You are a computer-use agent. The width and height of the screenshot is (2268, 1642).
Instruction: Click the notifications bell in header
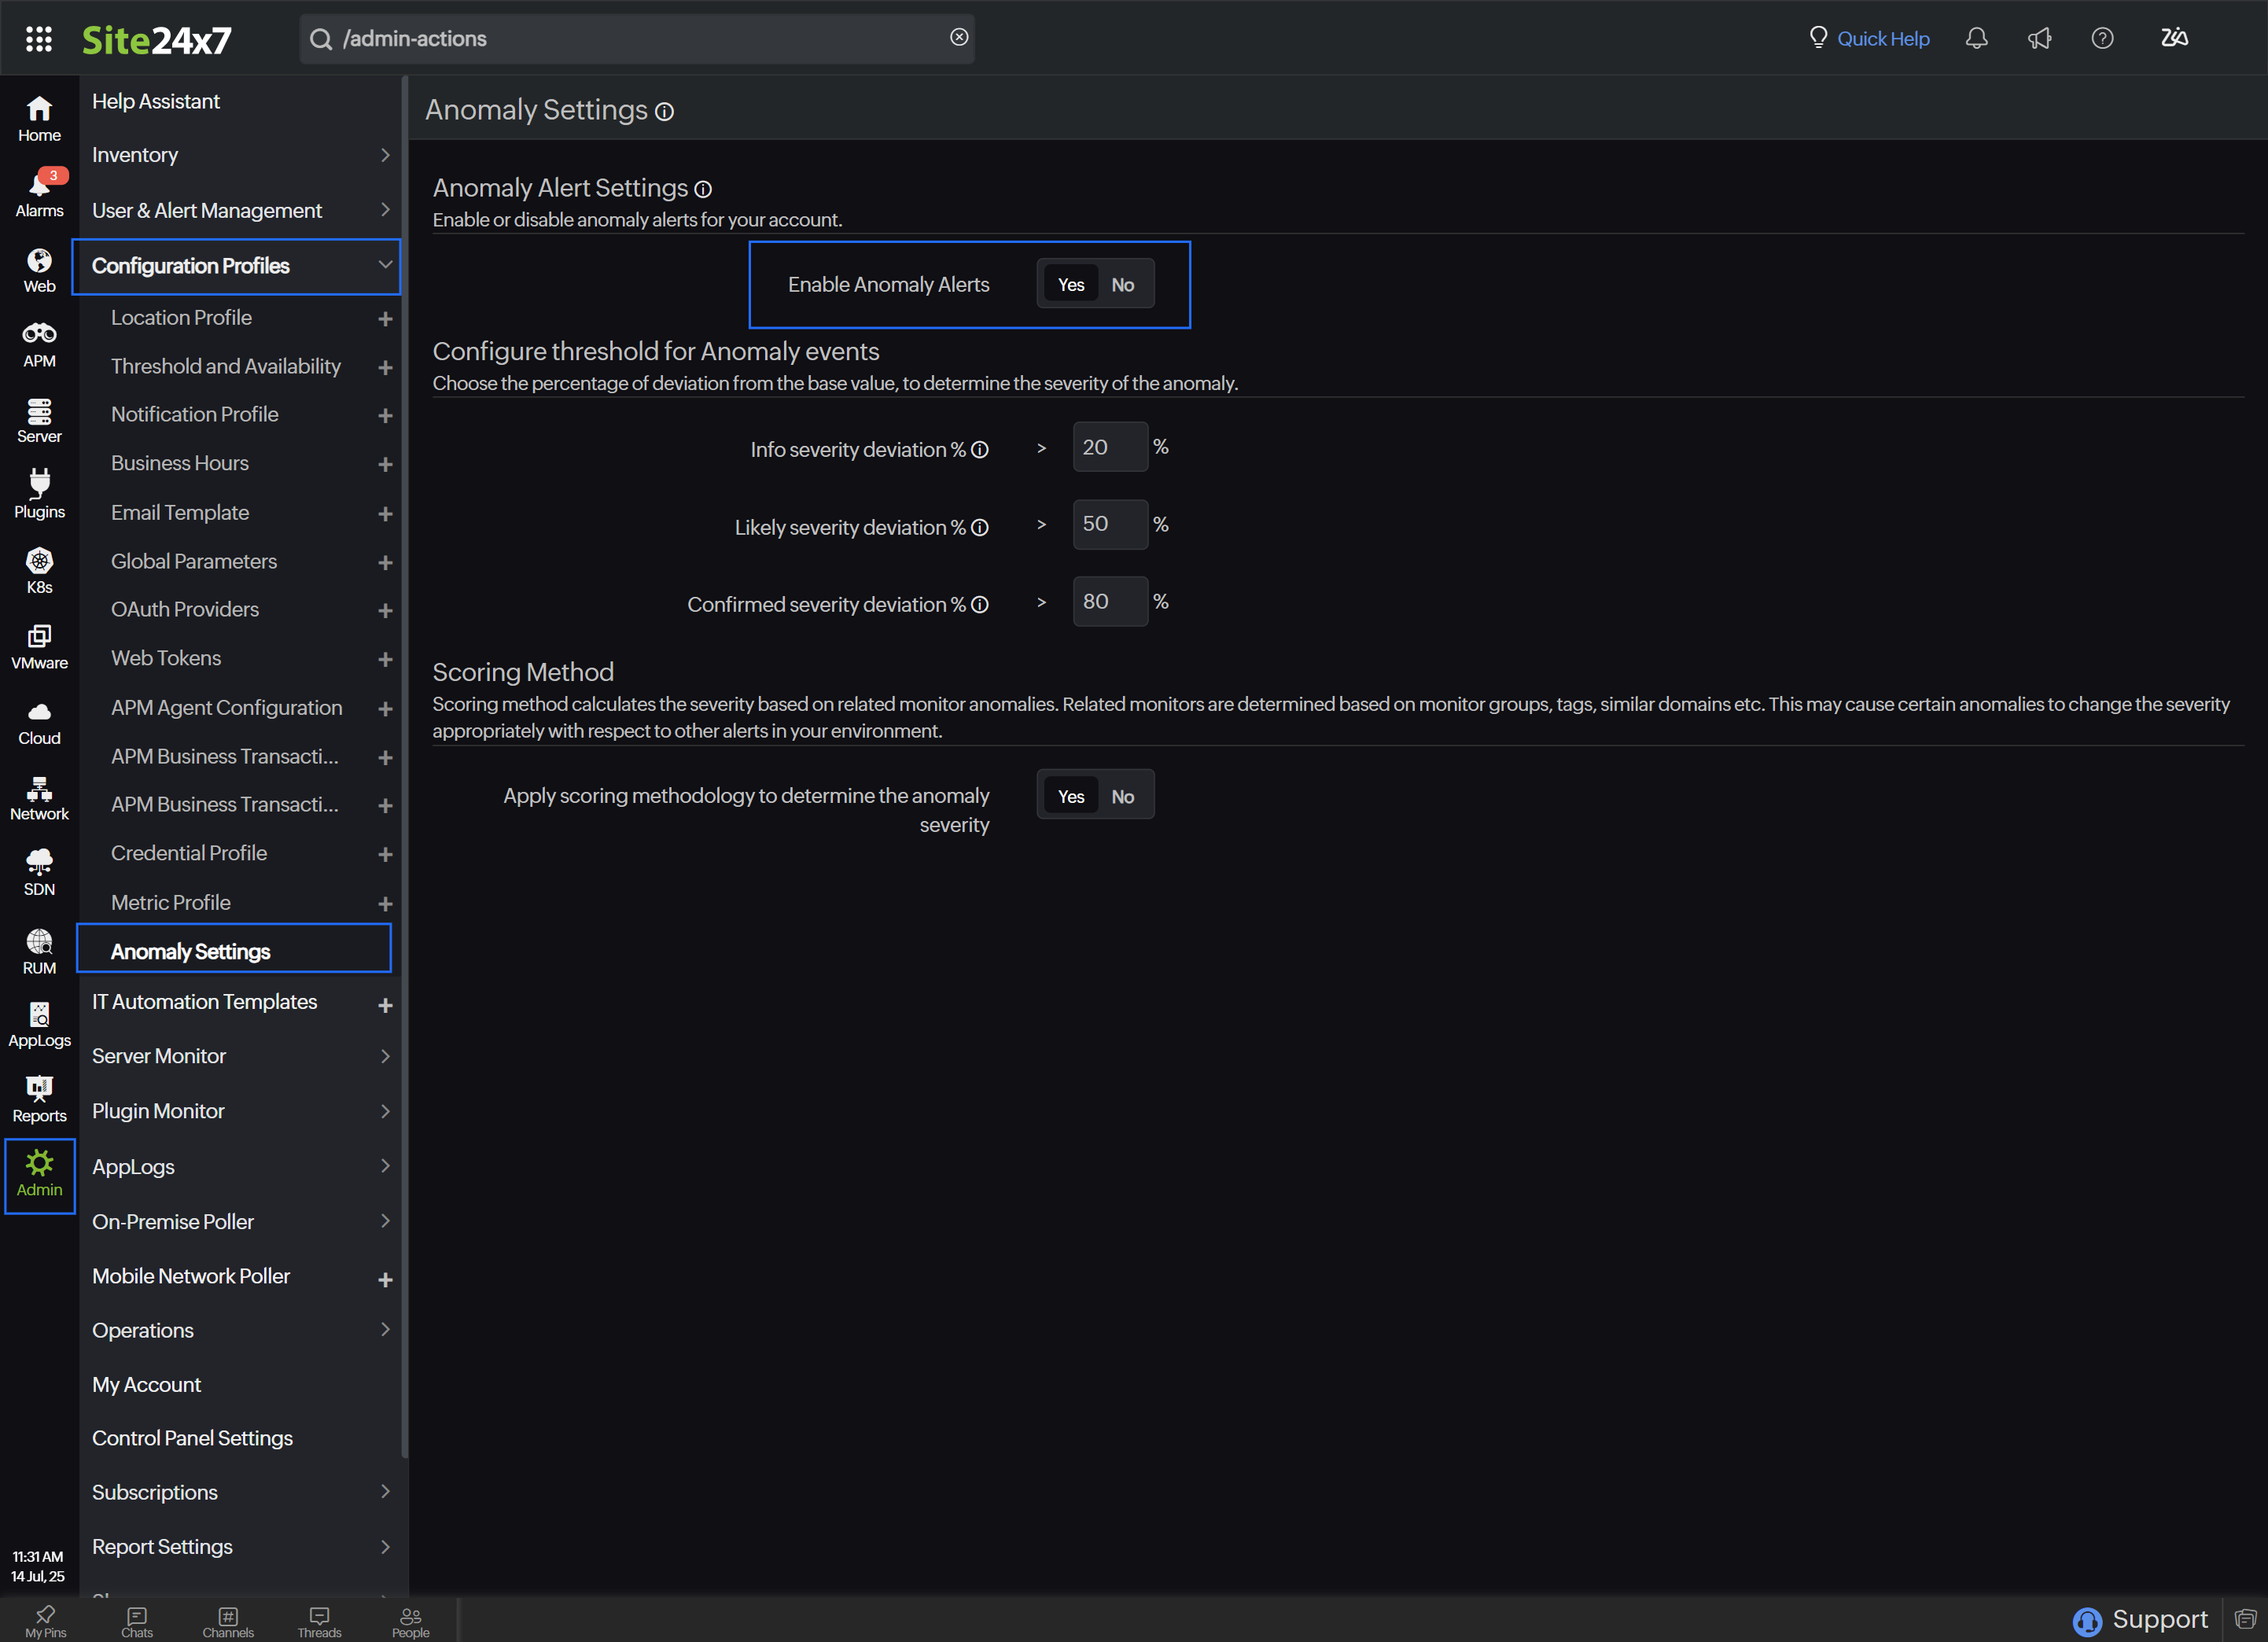[1976, 38]
